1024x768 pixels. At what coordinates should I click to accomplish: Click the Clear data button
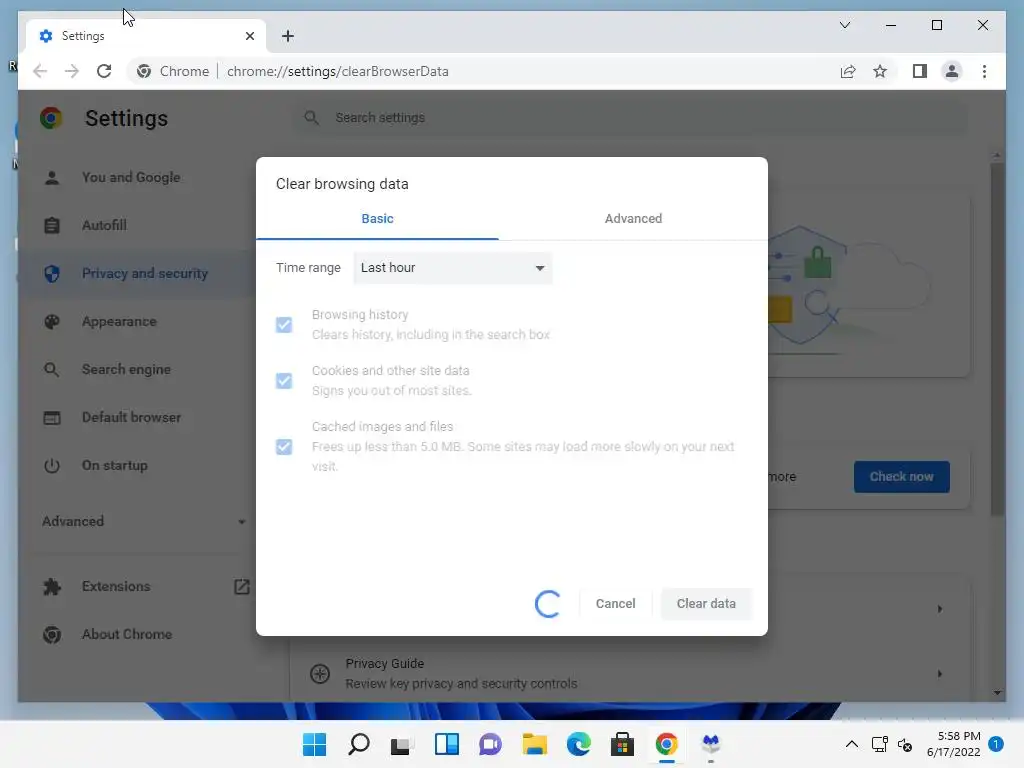pos(706,603)
